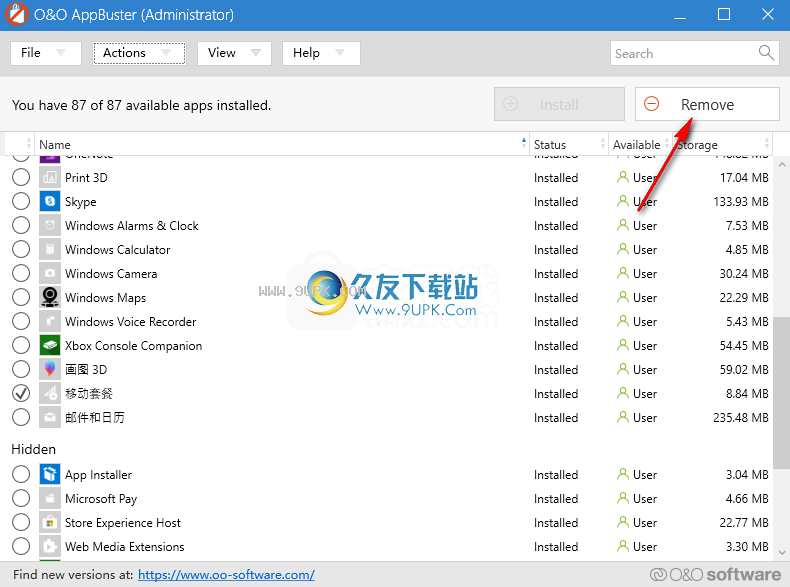Sort the list by Storage column

point(722,145)
